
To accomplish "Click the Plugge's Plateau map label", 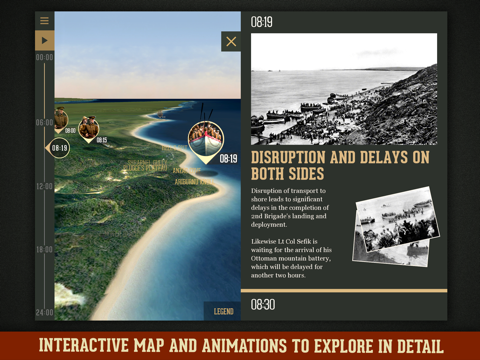I will (x=145, y=168).
